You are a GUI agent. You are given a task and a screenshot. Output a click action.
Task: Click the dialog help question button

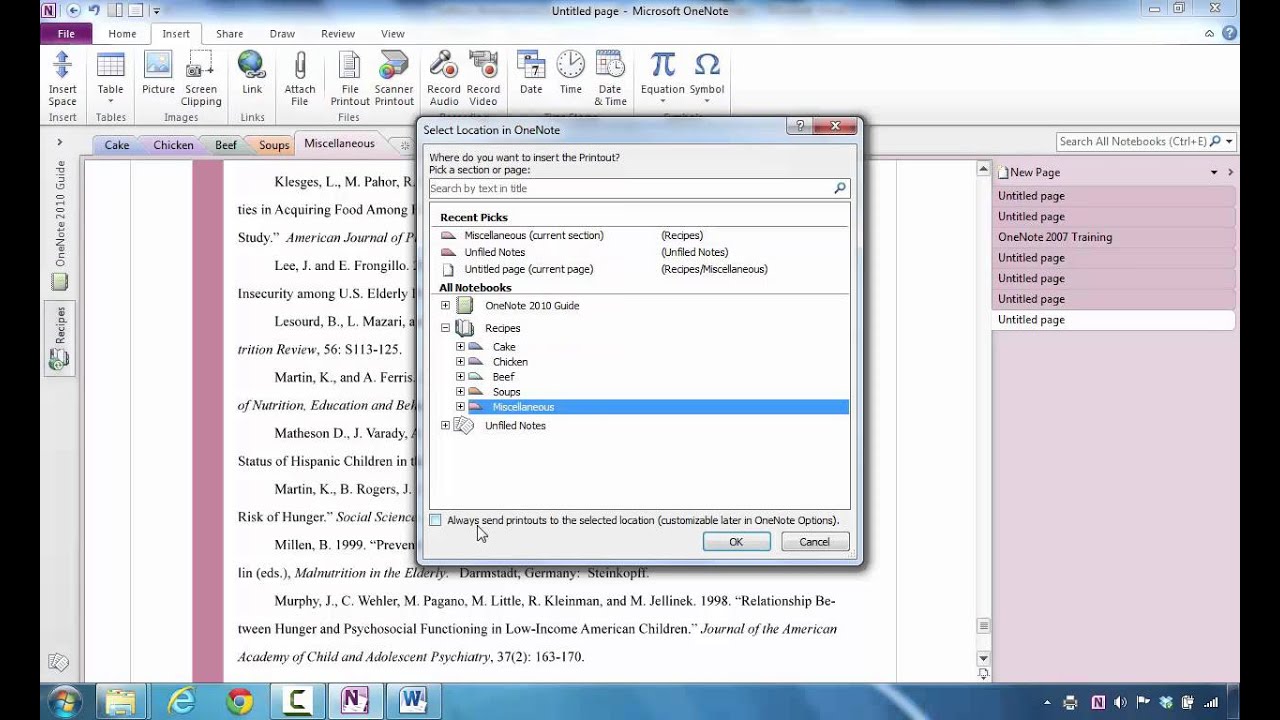point(799,126)
